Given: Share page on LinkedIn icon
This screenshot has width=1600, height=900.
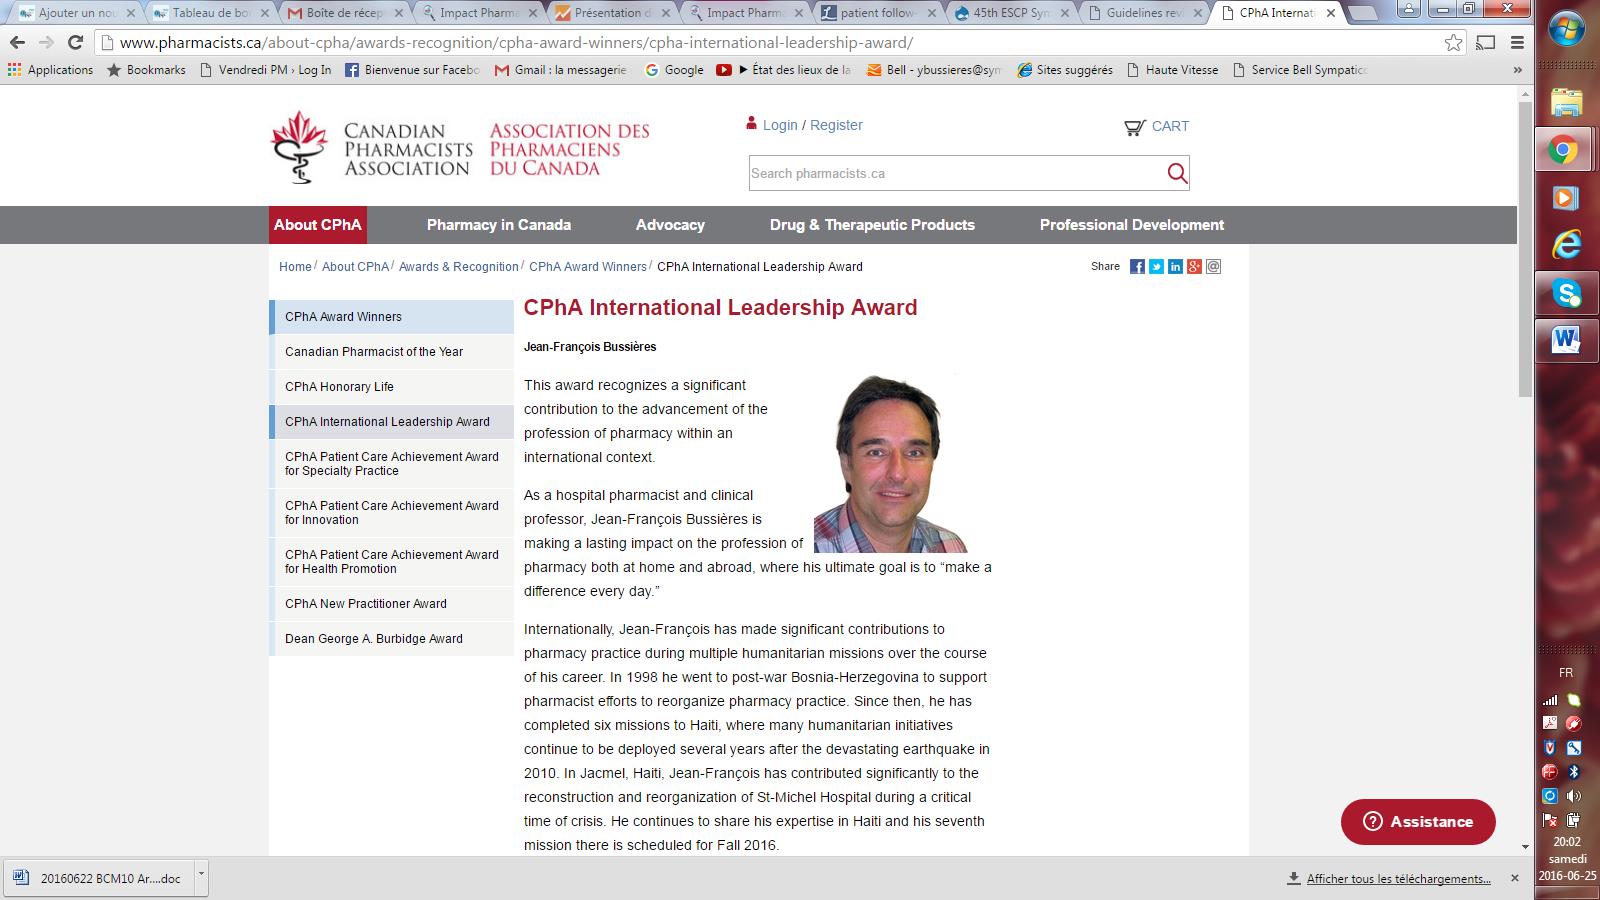Looking at the screenshot, I should tap(1175, 267).
